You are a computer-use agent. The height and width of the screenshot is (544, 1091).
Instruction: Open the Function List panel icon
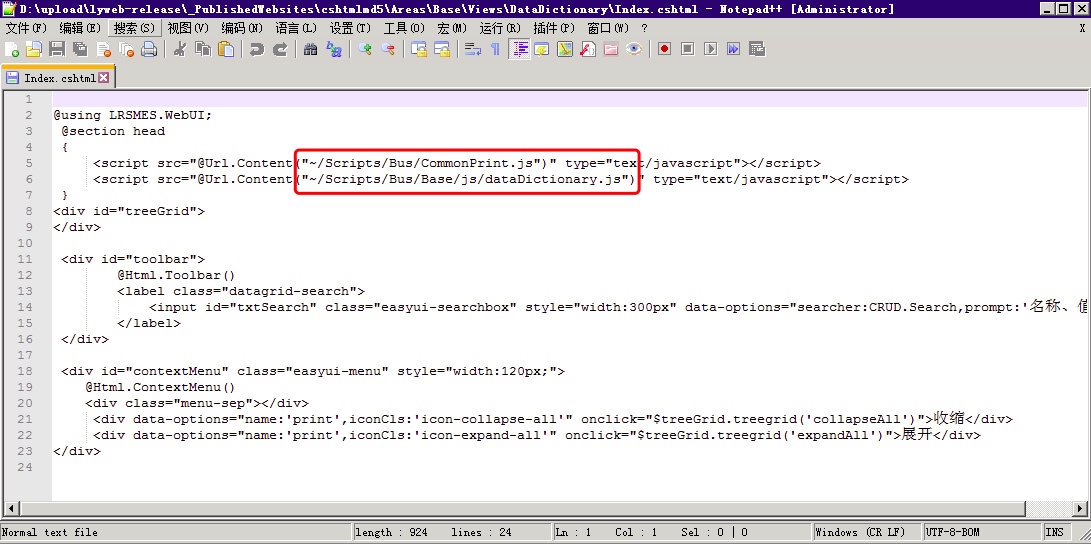[587, 49]
